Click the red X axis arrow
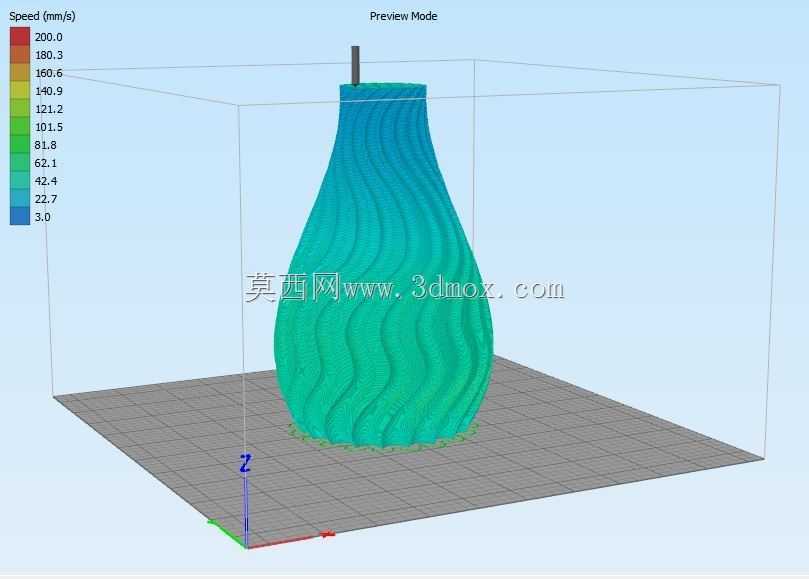 (327, 534)
